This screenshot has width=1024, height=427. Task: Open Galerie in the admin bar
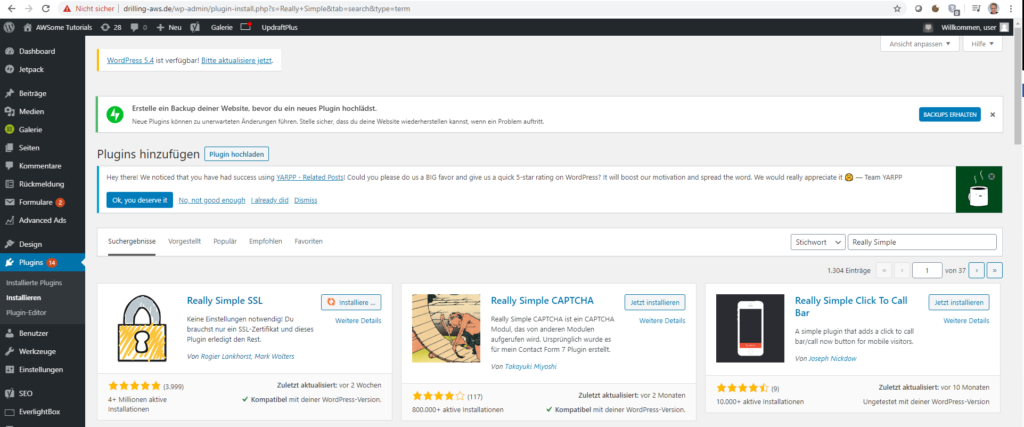(221, 28)
